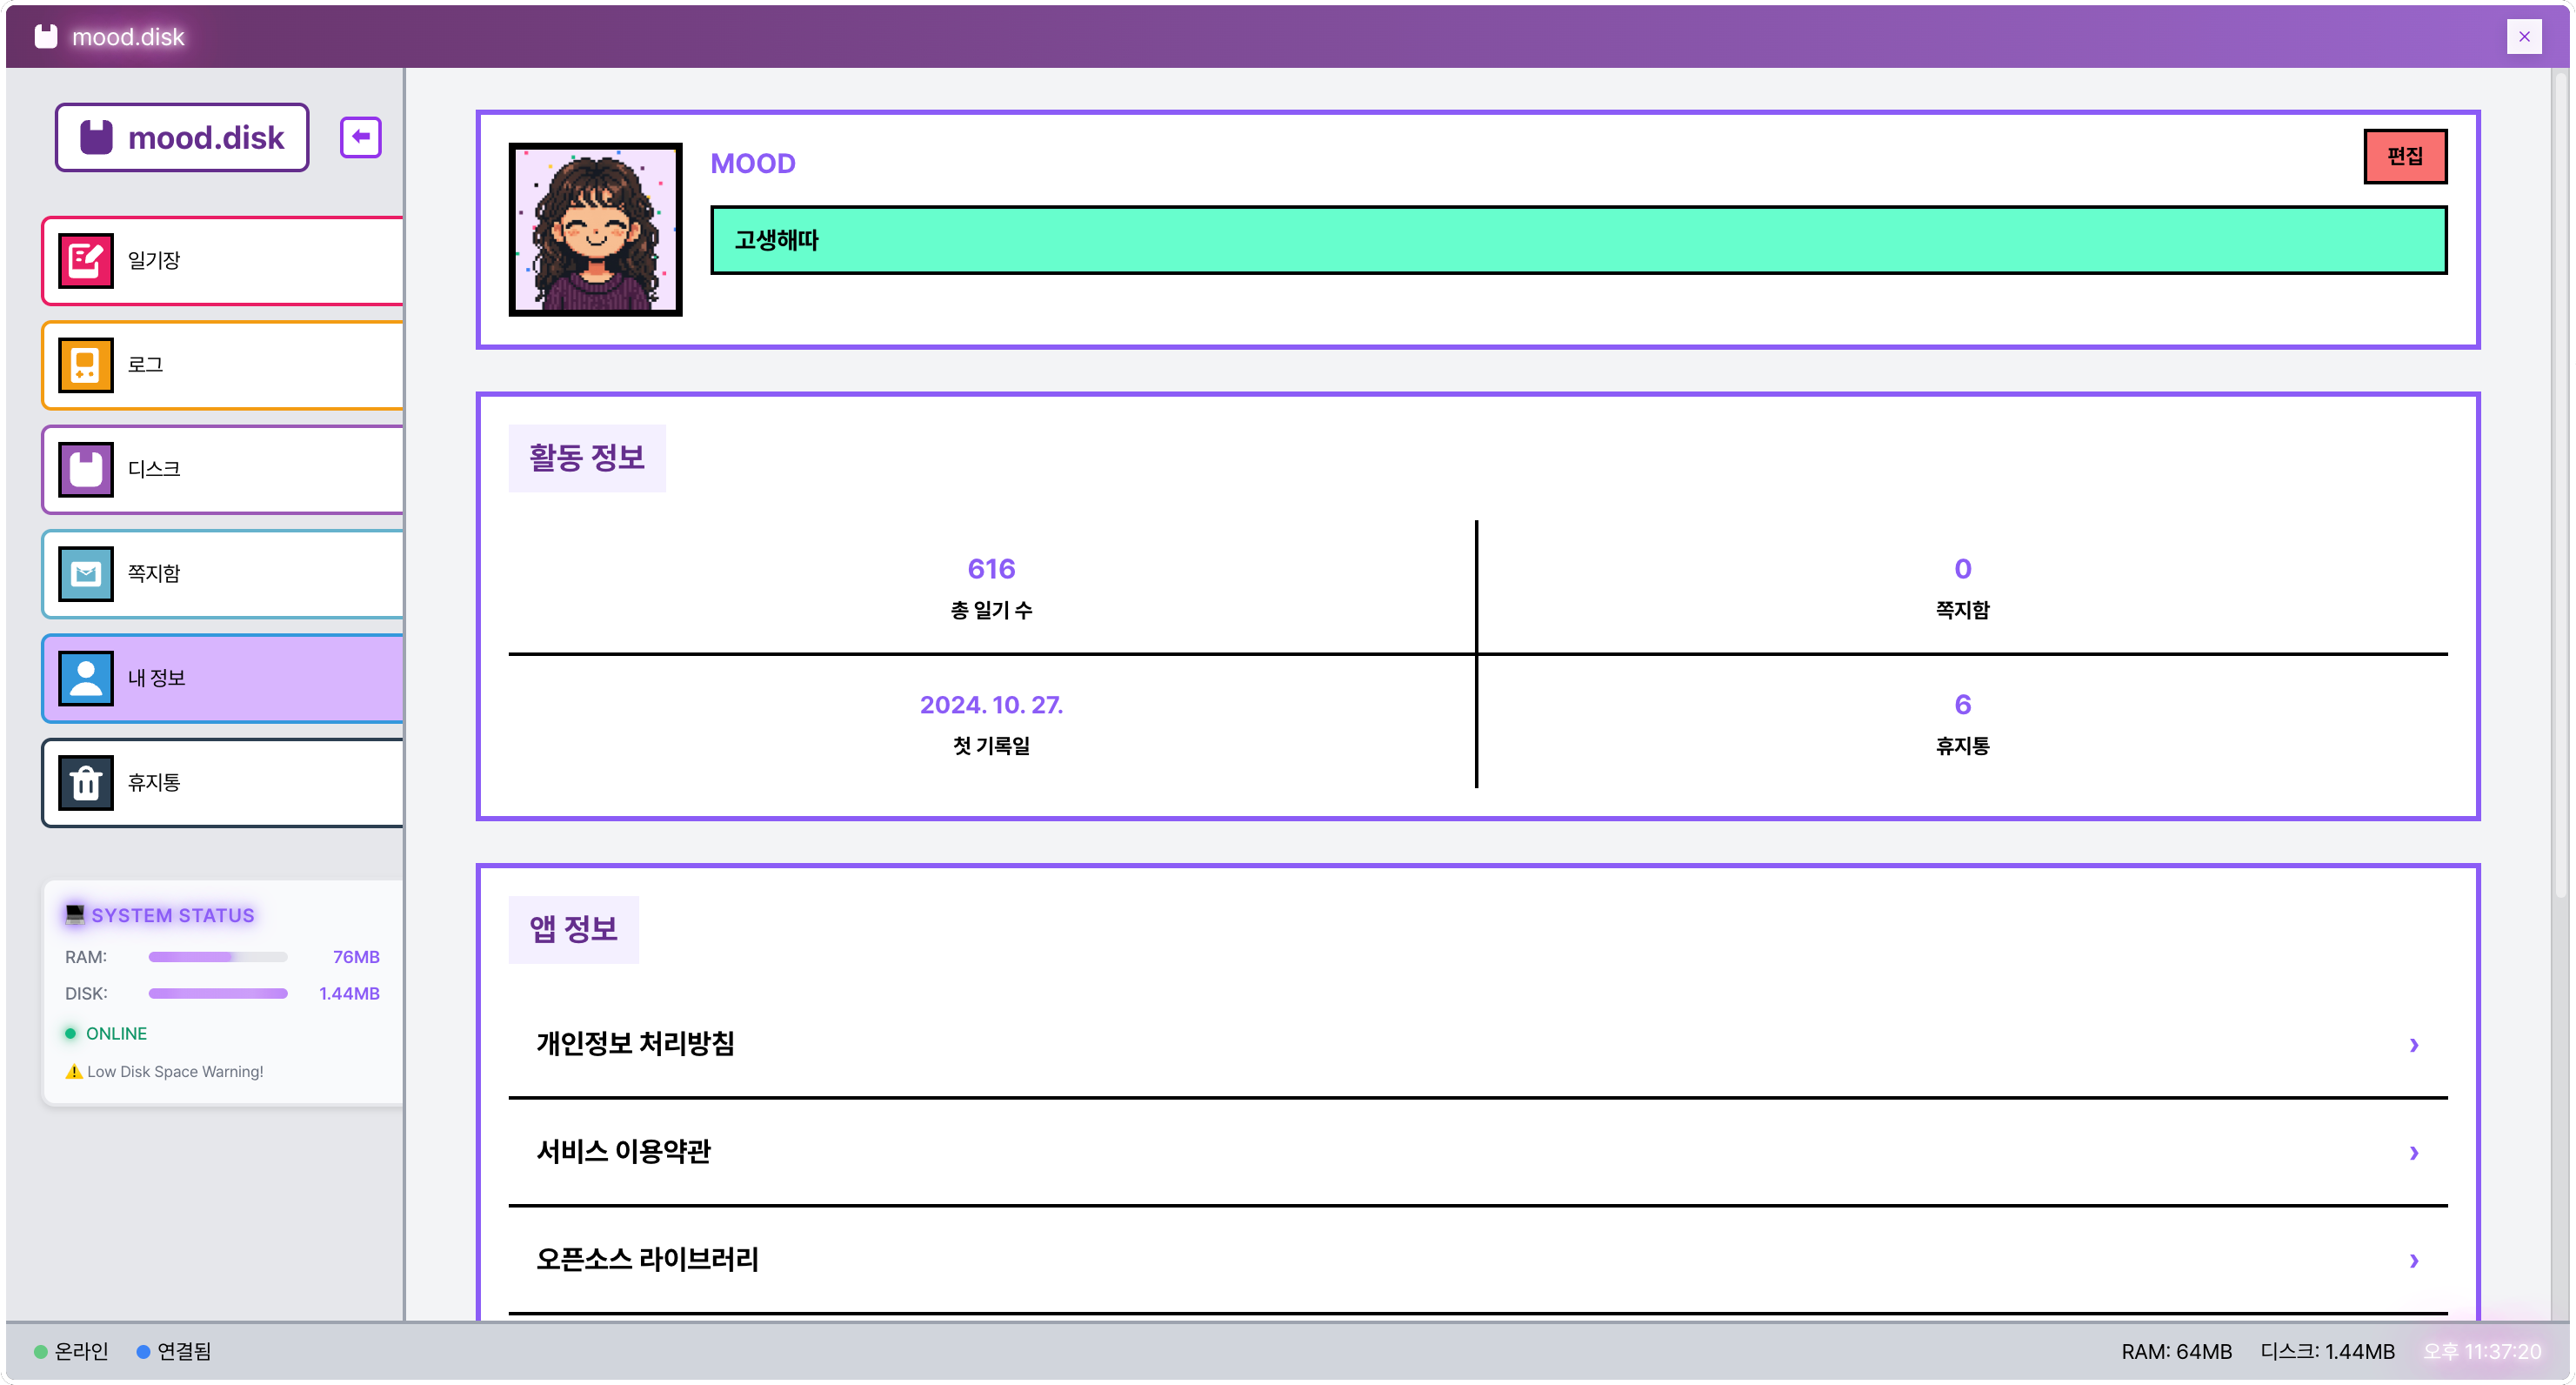2576x1385 pixels.
Task: Click the 첫 기록일 label
Action: click(x=991, y=746)
